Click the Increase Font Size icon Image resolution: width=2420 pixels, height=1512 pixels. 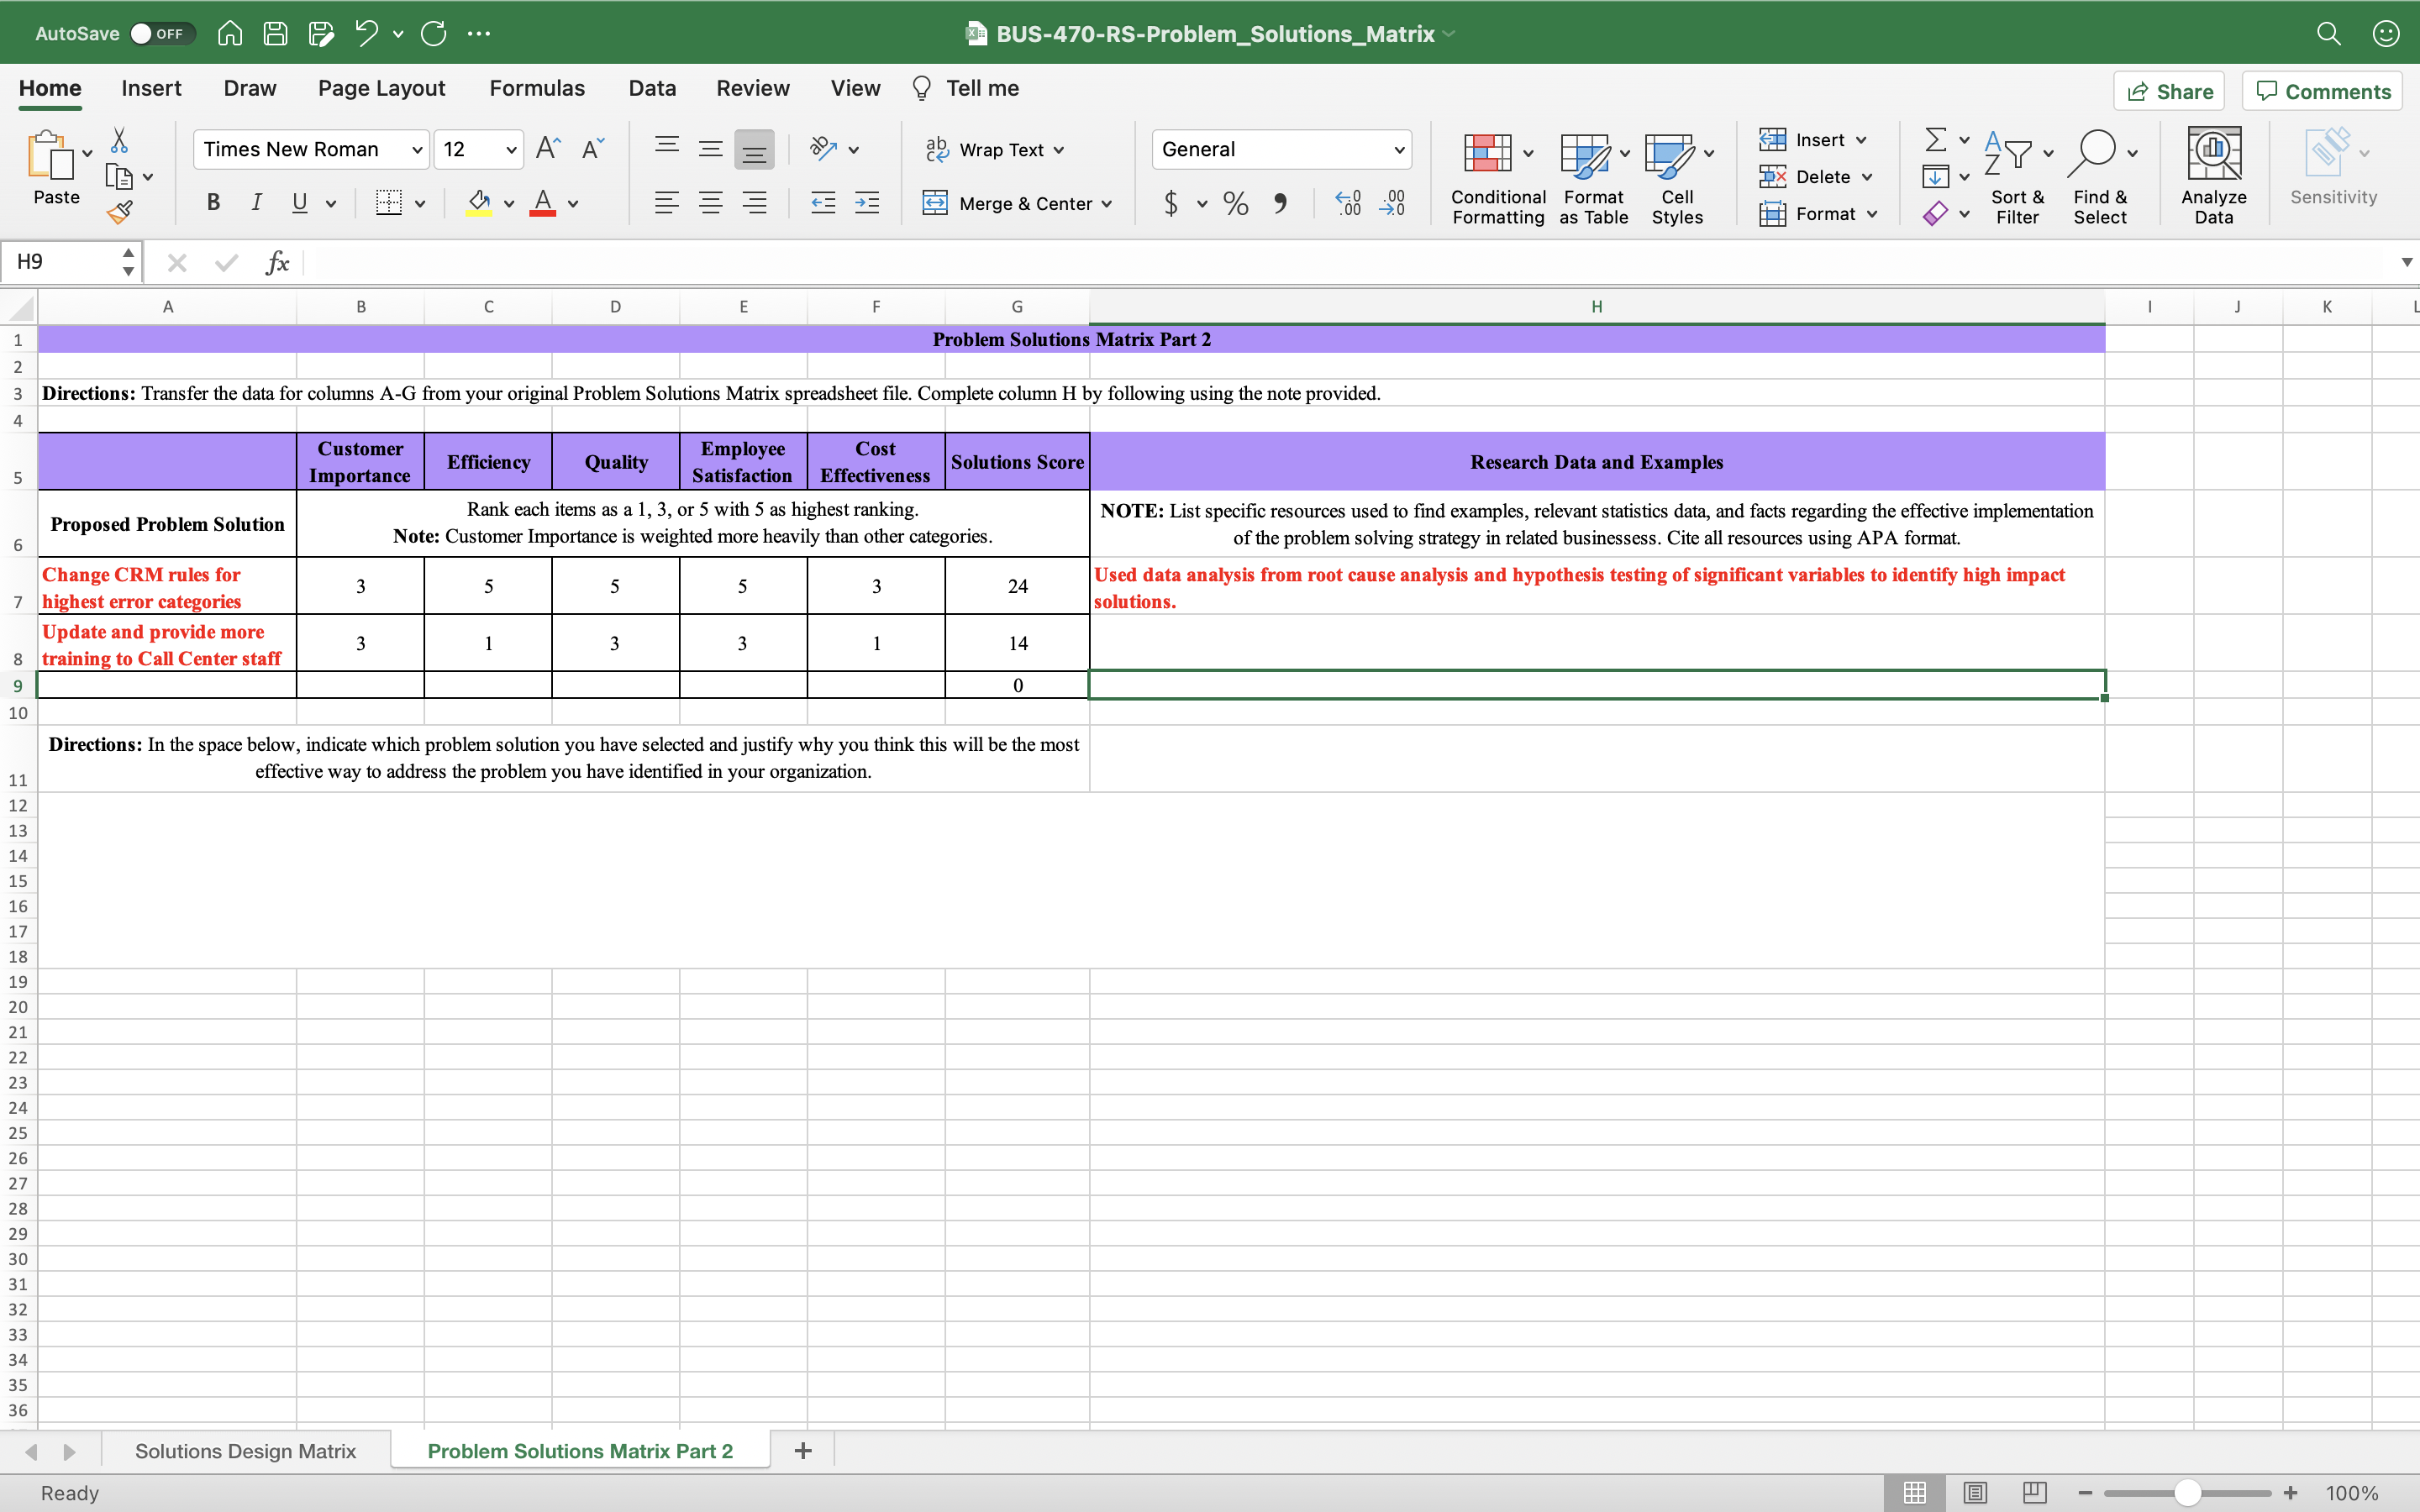[x=548, y=149]
